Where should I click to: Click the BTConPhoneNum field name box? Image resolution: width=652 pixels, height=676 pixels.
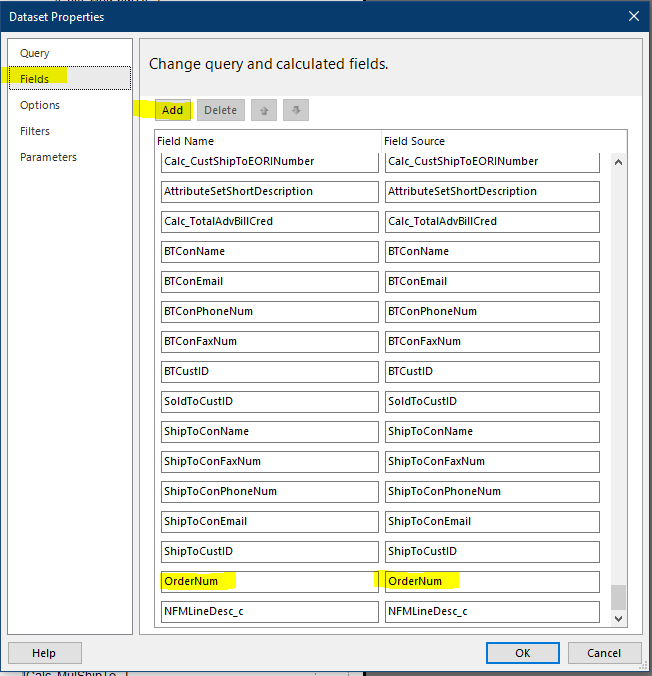pyautogui.click(x=270, y=312)
